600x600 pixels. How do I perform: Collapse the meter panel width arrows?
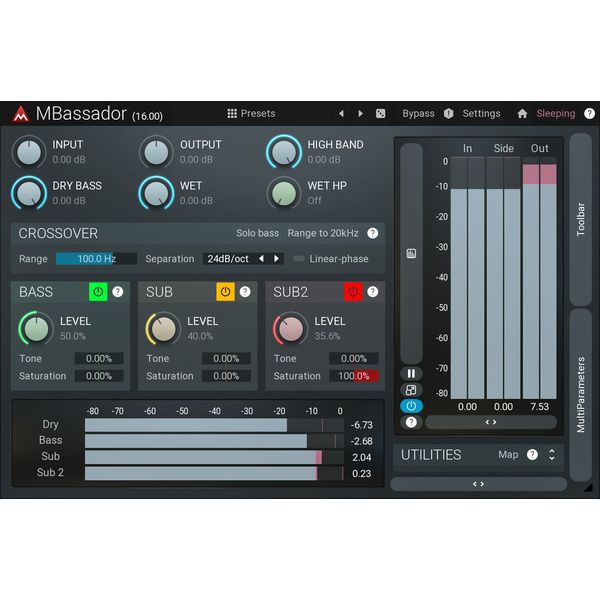491,422
